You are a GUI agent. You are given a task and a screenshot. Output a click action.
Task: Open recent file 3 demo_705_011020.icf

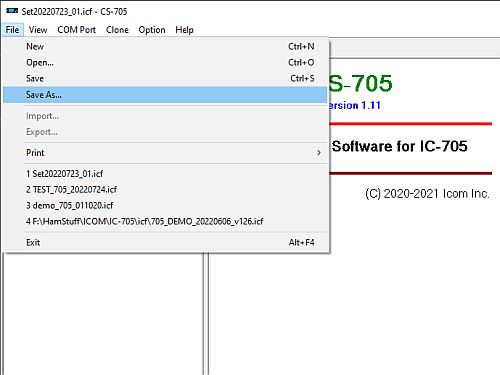[165, 205]
